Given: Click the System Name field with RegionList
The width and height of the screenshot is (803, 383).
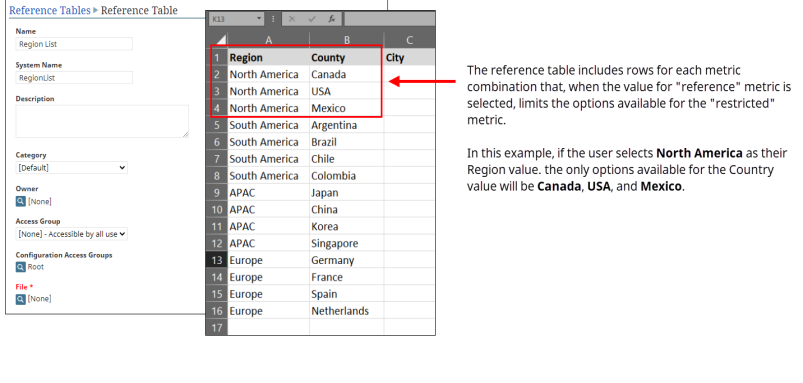Looking at the screenshot, I should 74,78.
